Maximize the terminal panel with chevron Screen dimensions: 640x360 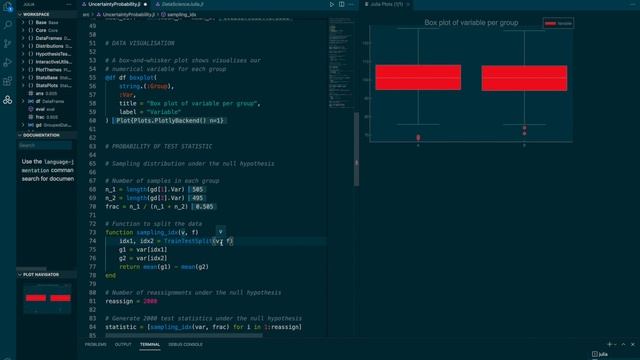[623, 344]
